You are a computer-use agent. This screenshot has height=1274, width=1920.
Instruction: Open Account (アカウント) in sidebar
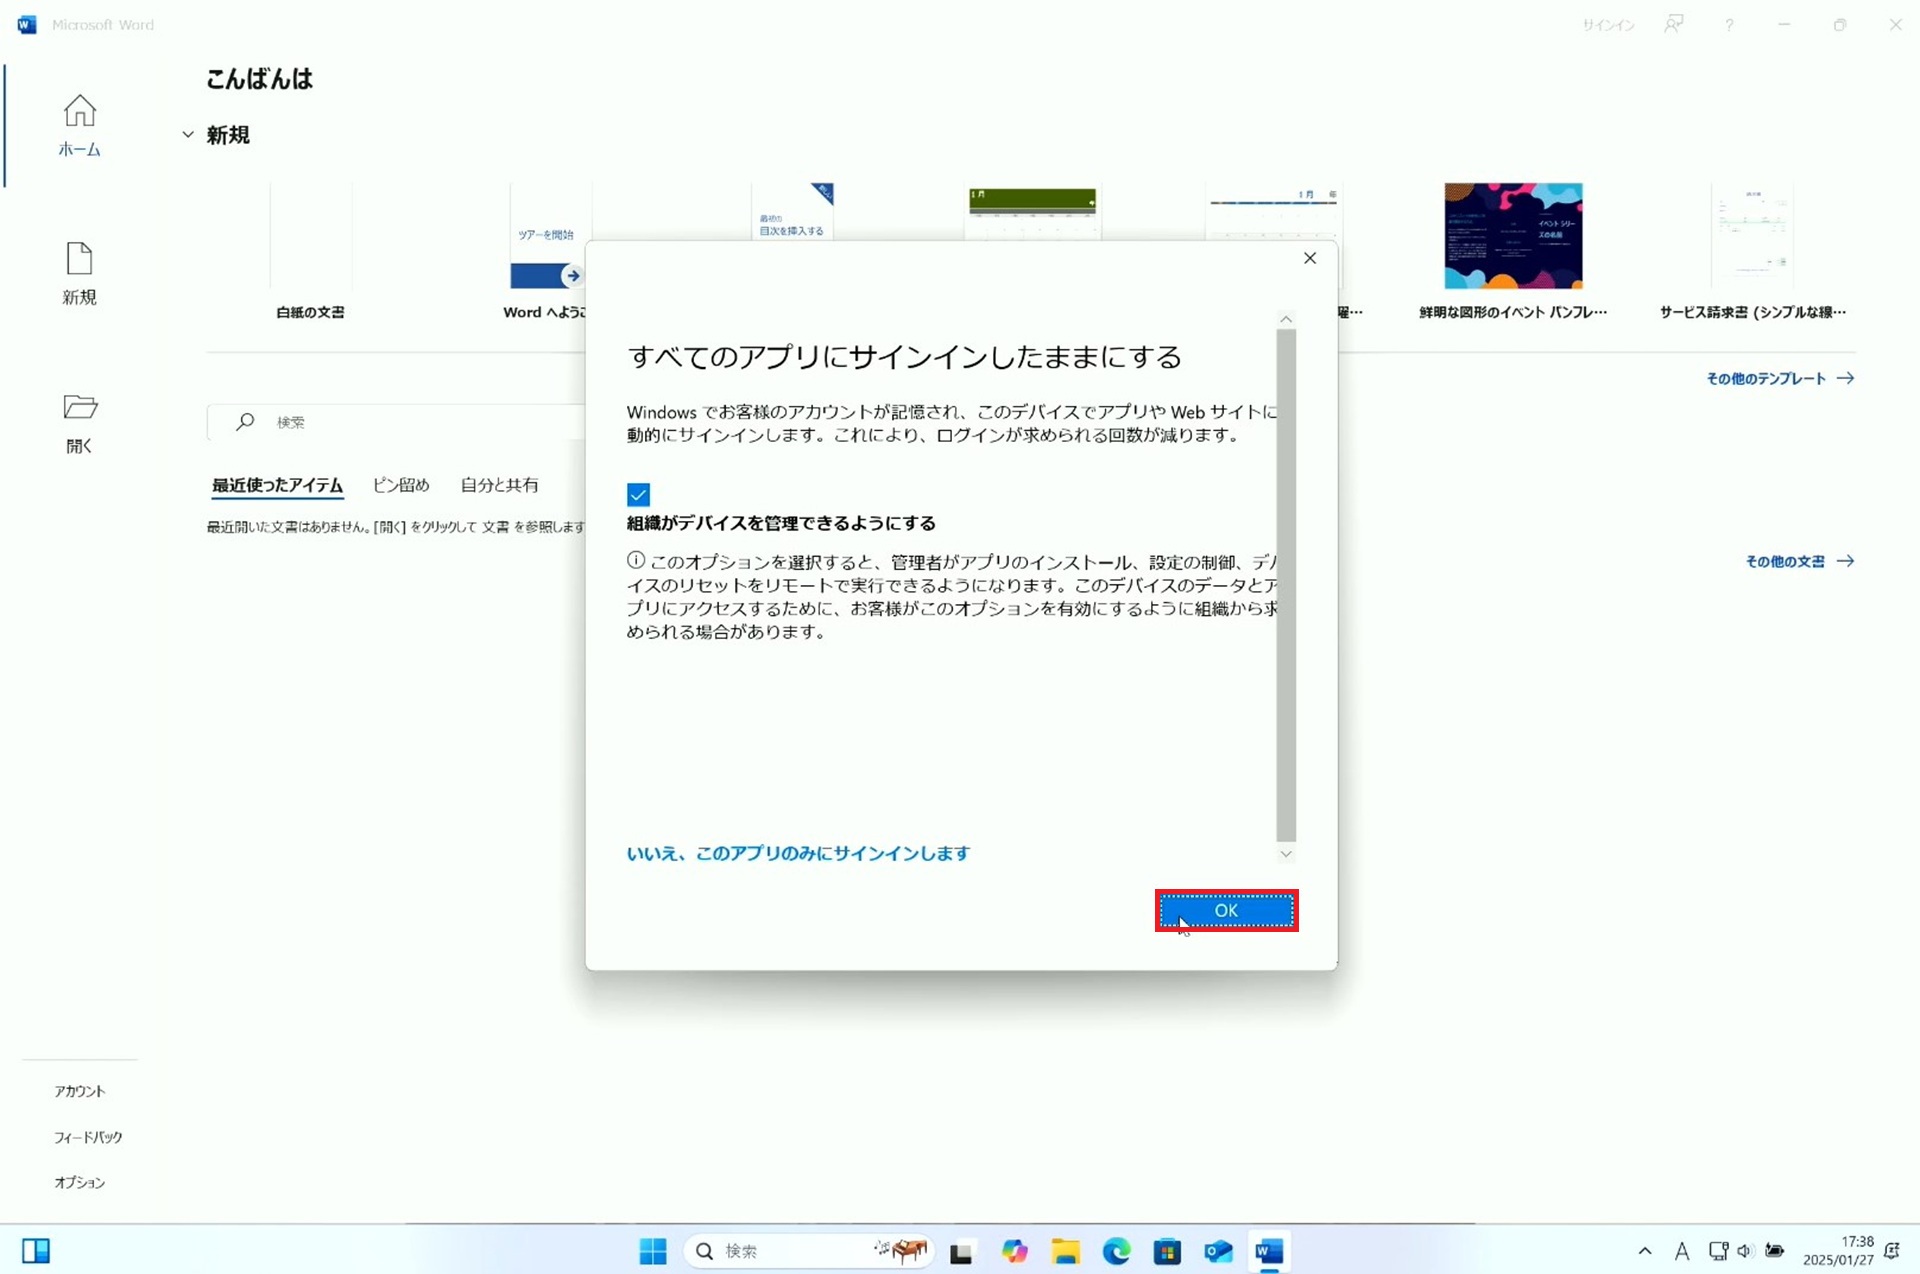[x=80, y=1091]
